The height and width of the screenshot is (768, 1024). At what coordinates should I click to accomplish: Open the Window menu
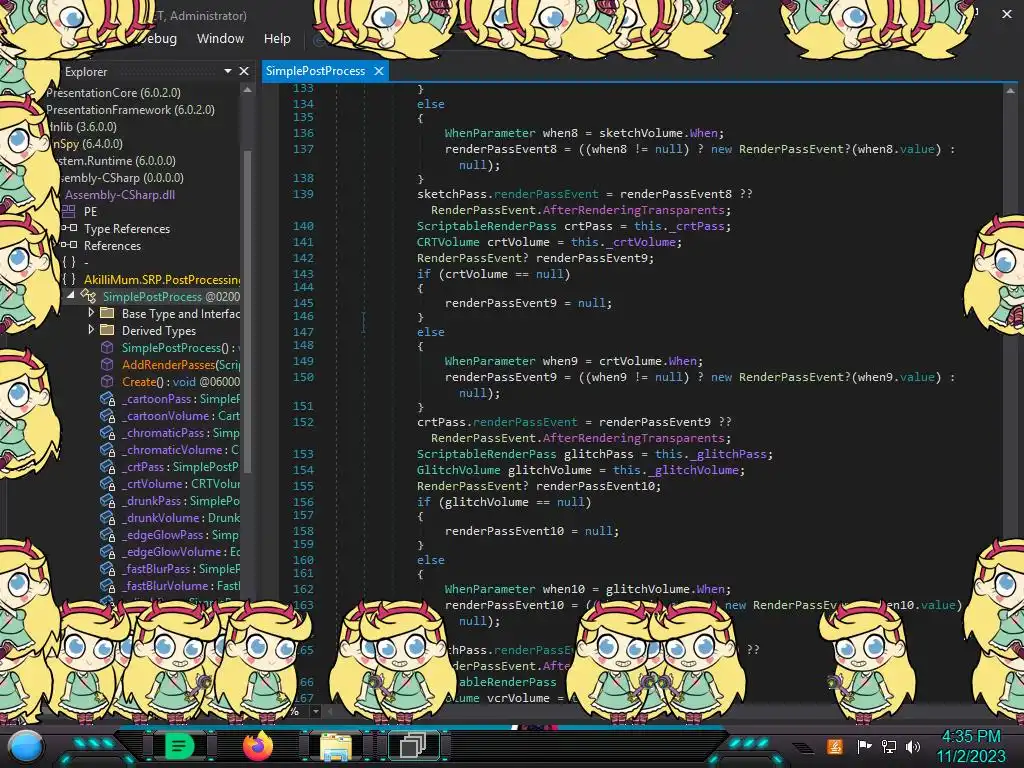pos(220,39)
